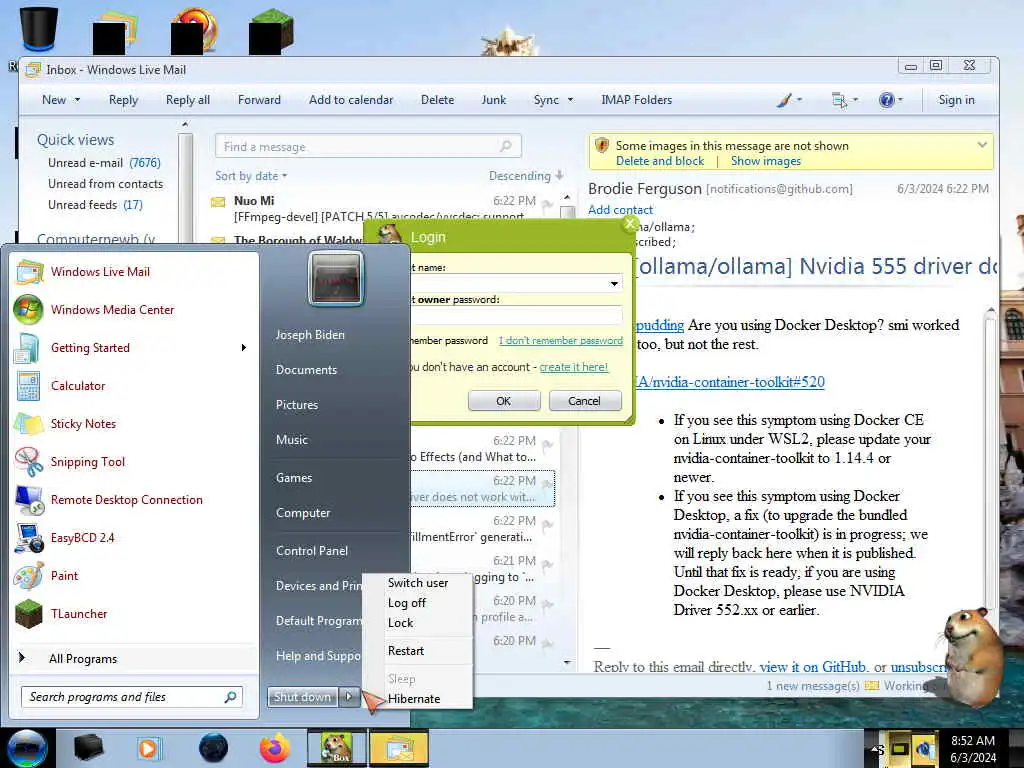Toggle Descending sort order

tap(526, 176)
